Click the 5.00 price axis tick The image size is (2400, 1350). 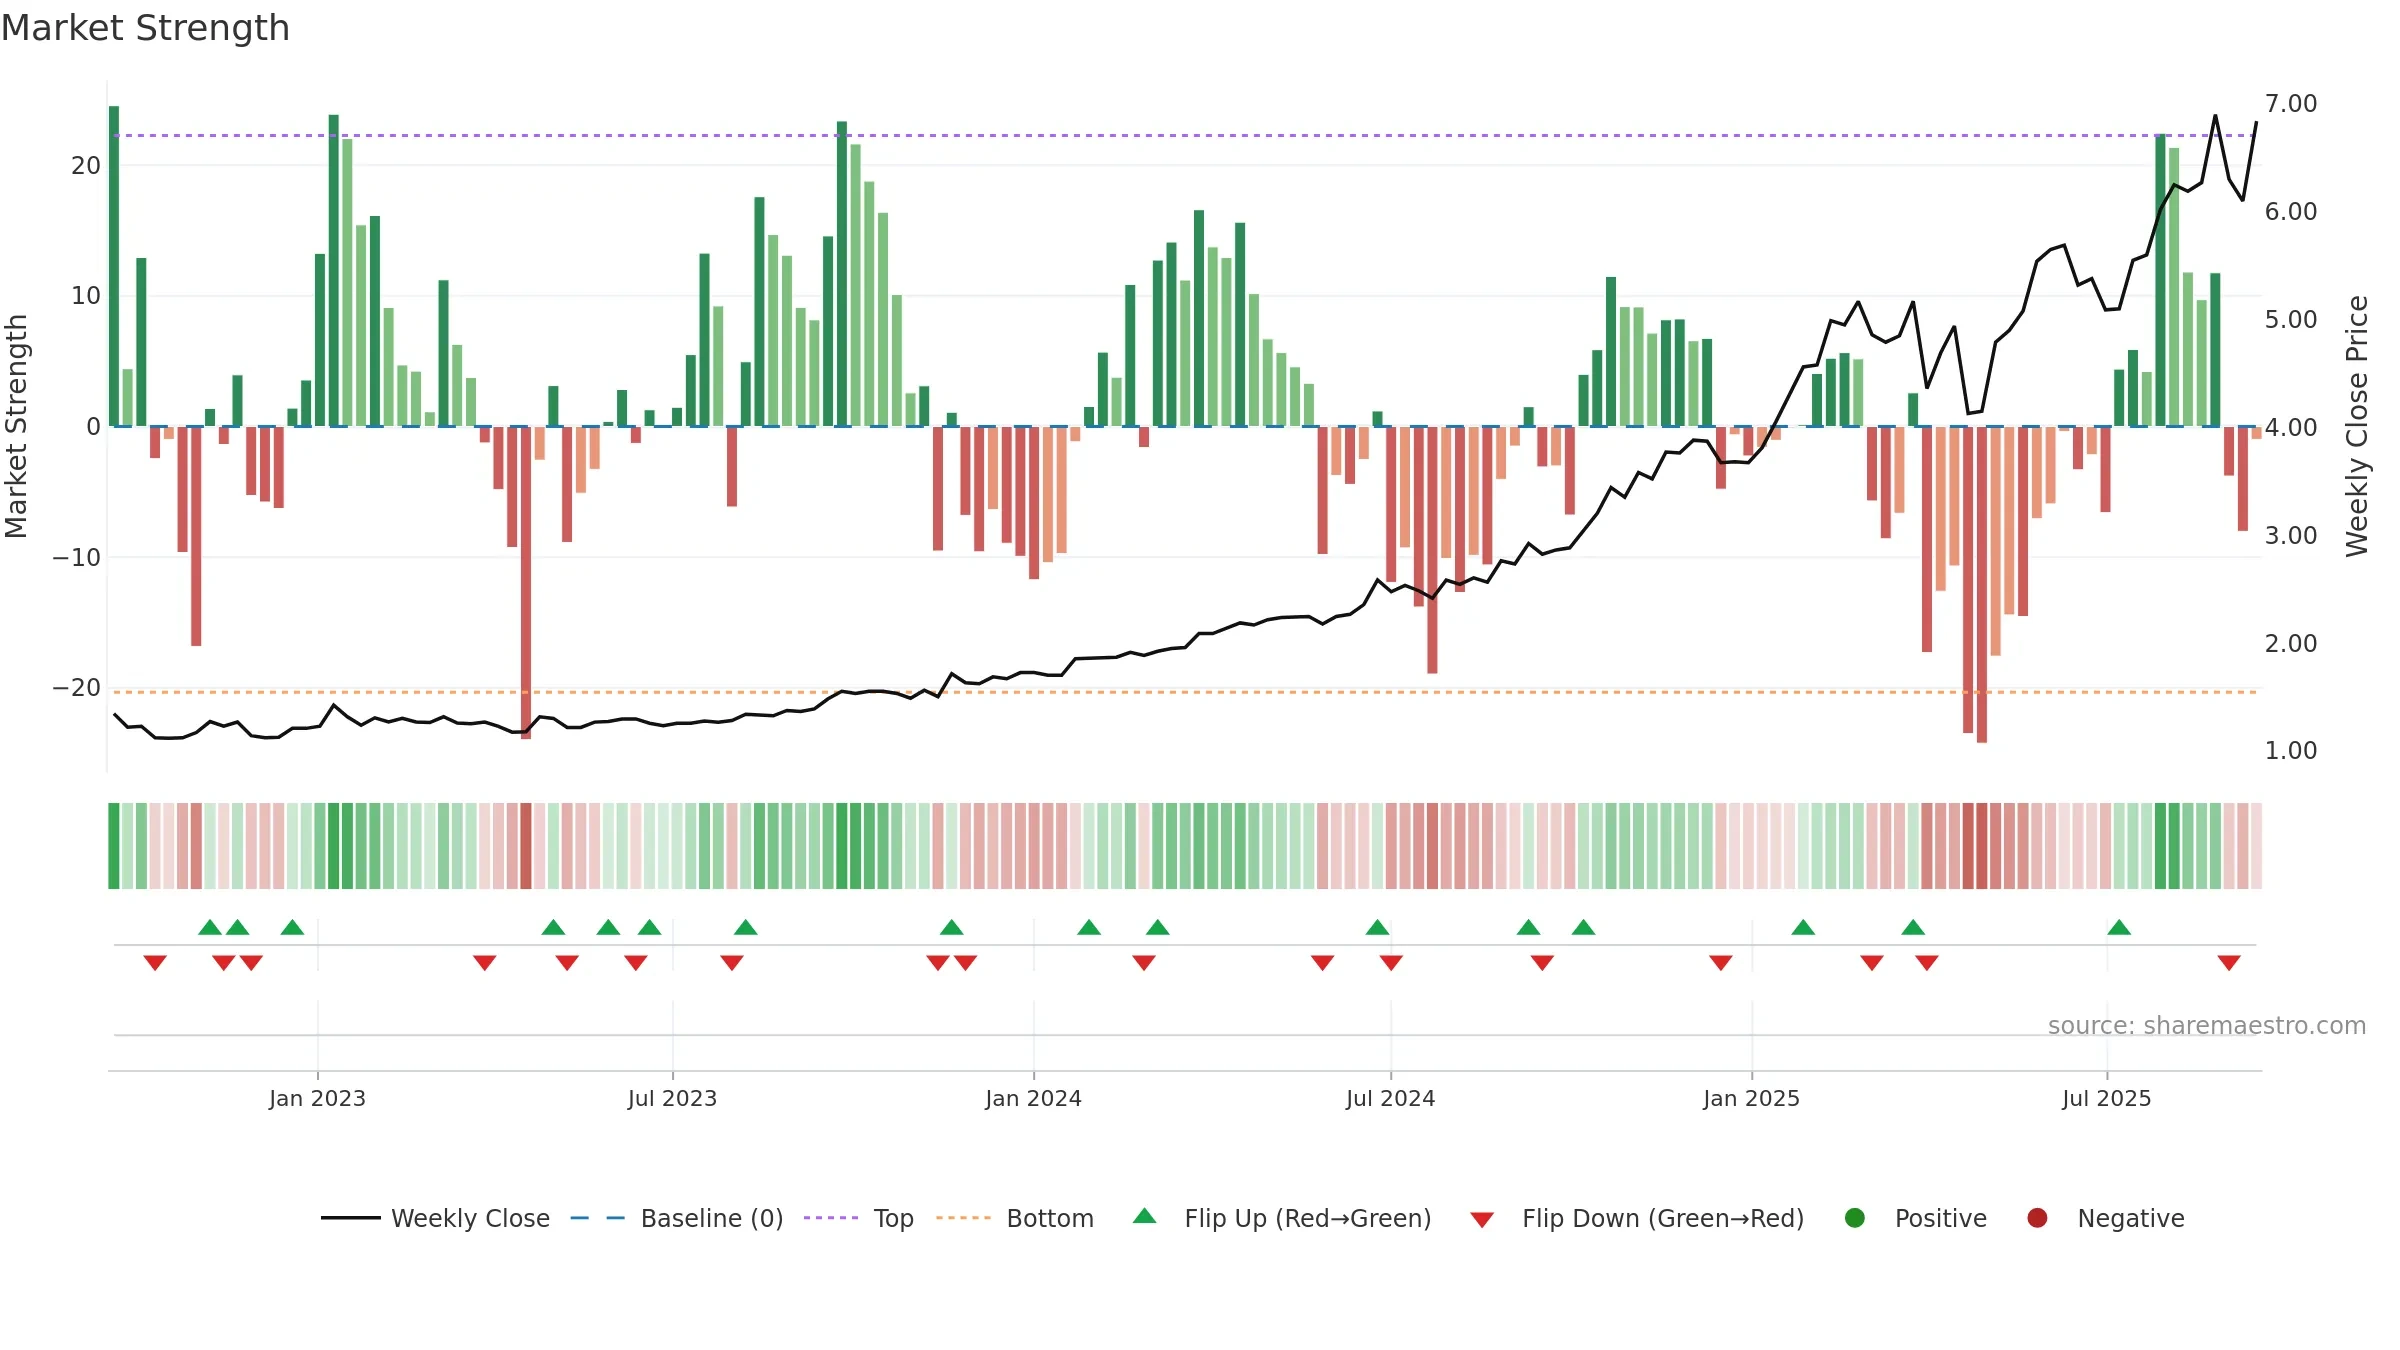tap(2291, 320)
